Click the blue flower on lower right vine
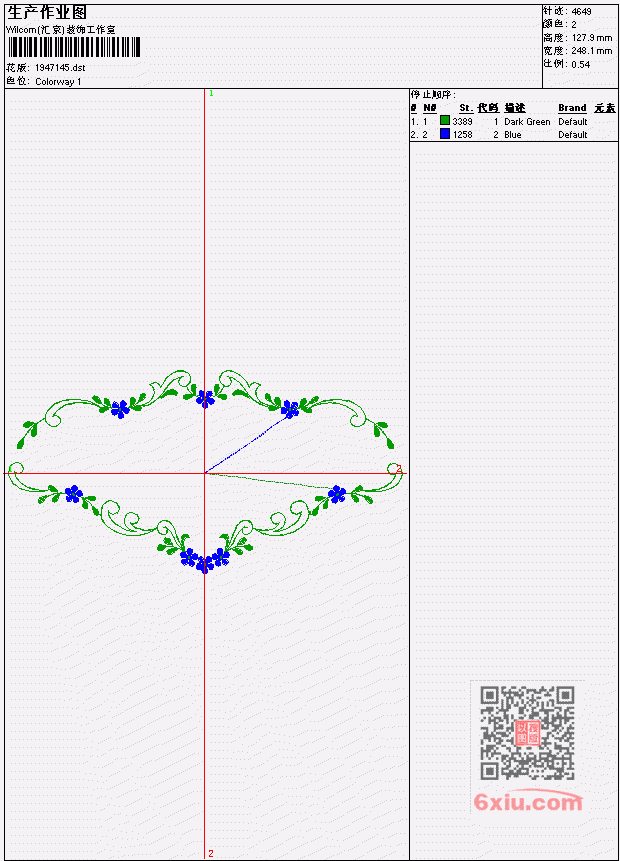Image resolution: width=620 pixels, height=861 pixels. tap(337, 494)
